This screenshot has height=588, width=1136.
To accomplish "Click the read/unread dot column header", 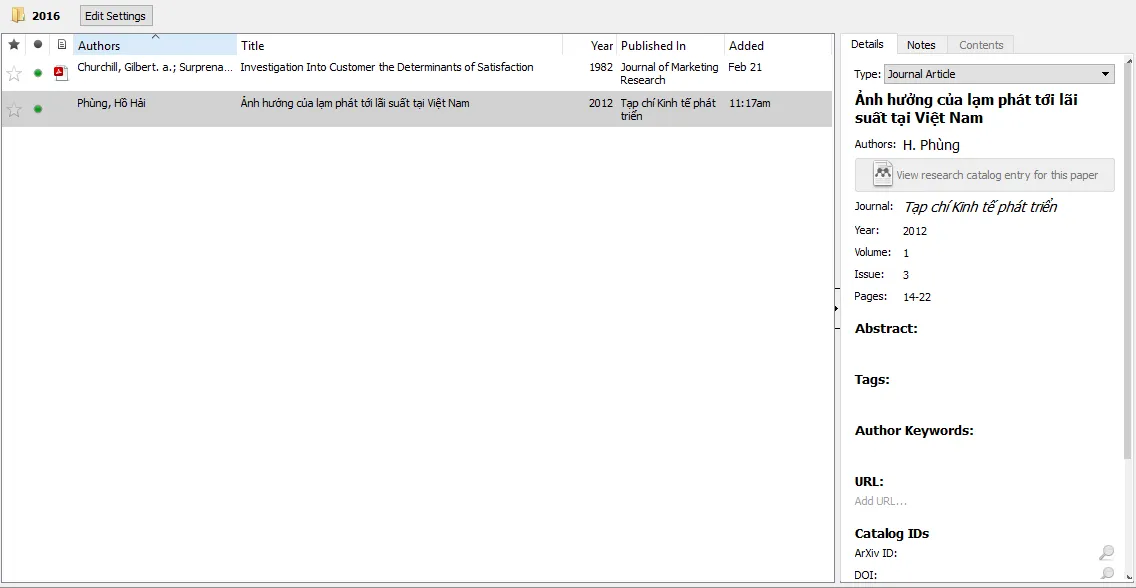I will [x=38, y=45].
